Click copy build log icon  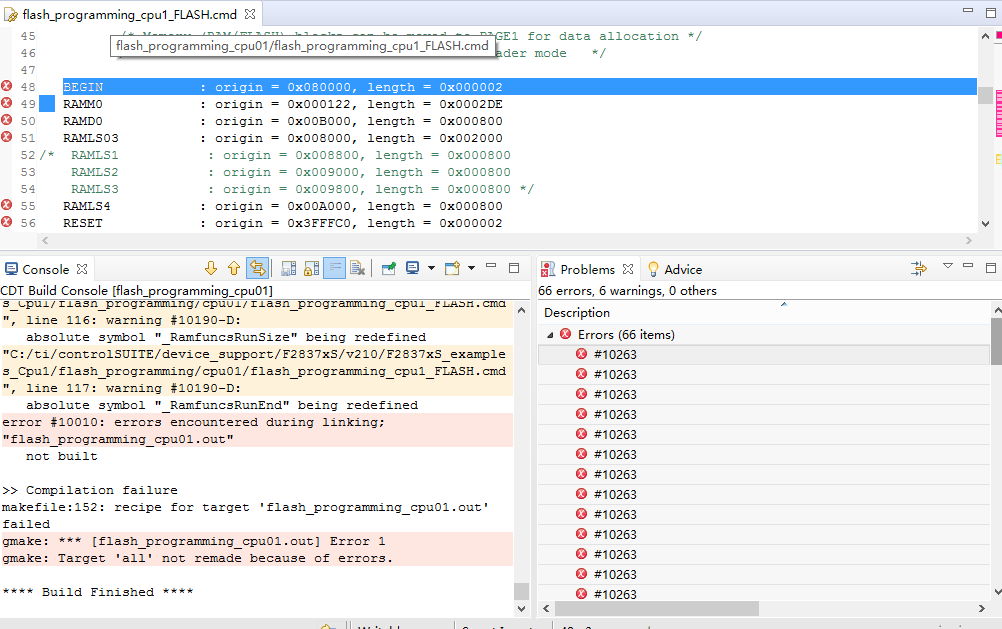tap(289, 268)
